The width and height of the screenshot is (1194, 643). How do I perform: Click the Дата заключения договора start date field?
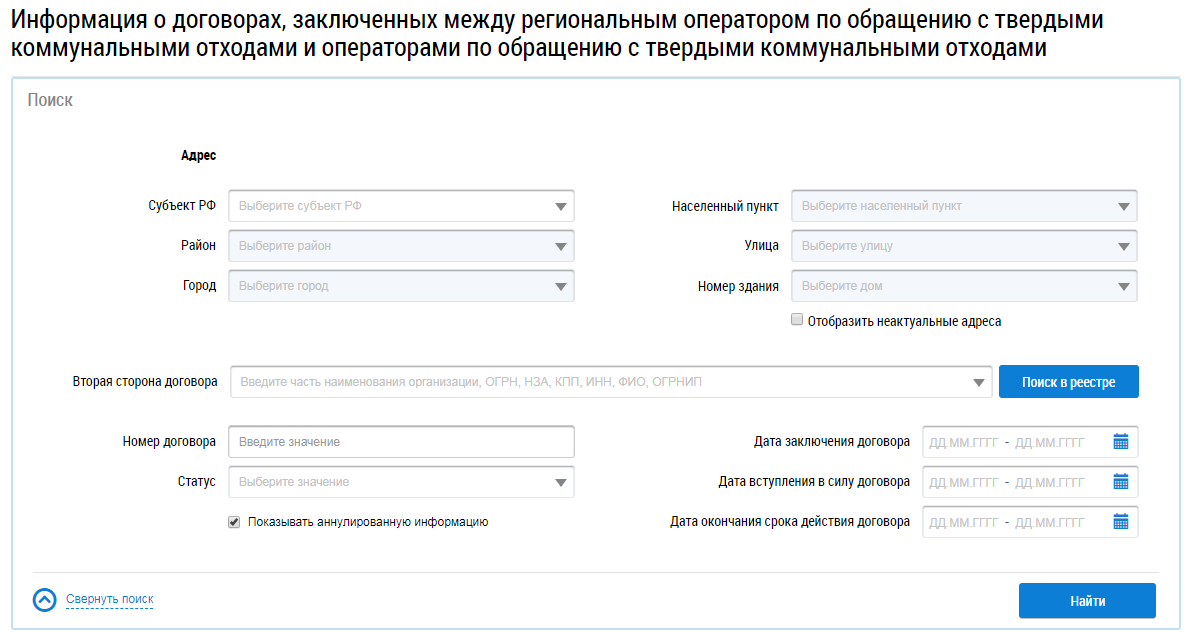pyautogui.click(x=963, y=442)
